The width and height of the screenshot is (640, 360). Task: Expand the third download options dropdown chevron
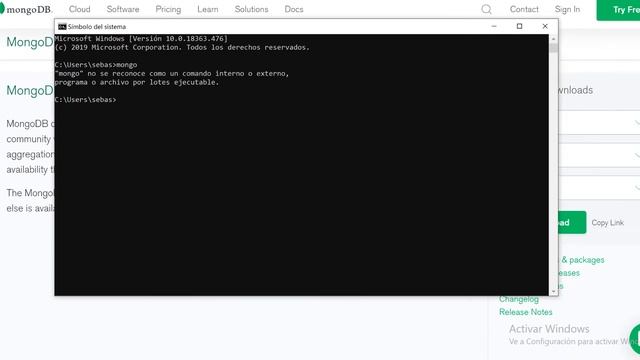(x=637, y=188)
